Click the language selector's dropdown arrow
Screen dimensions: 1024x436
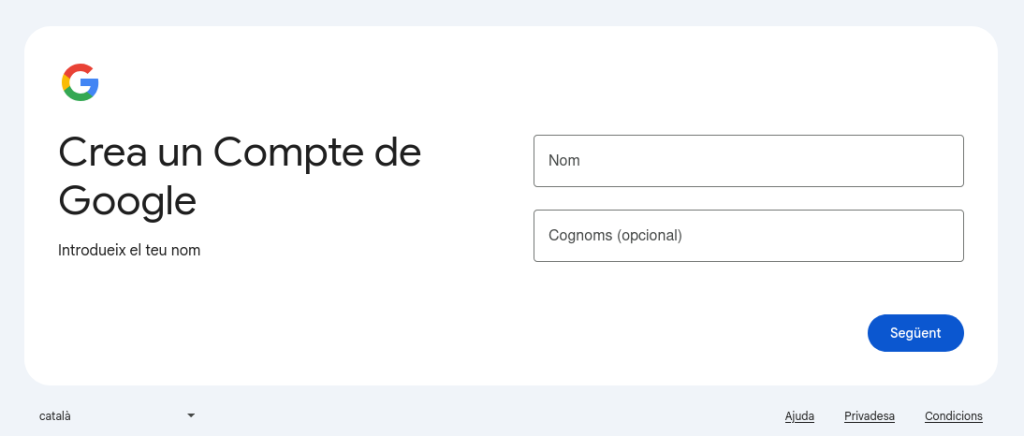(x=191, y=415)
